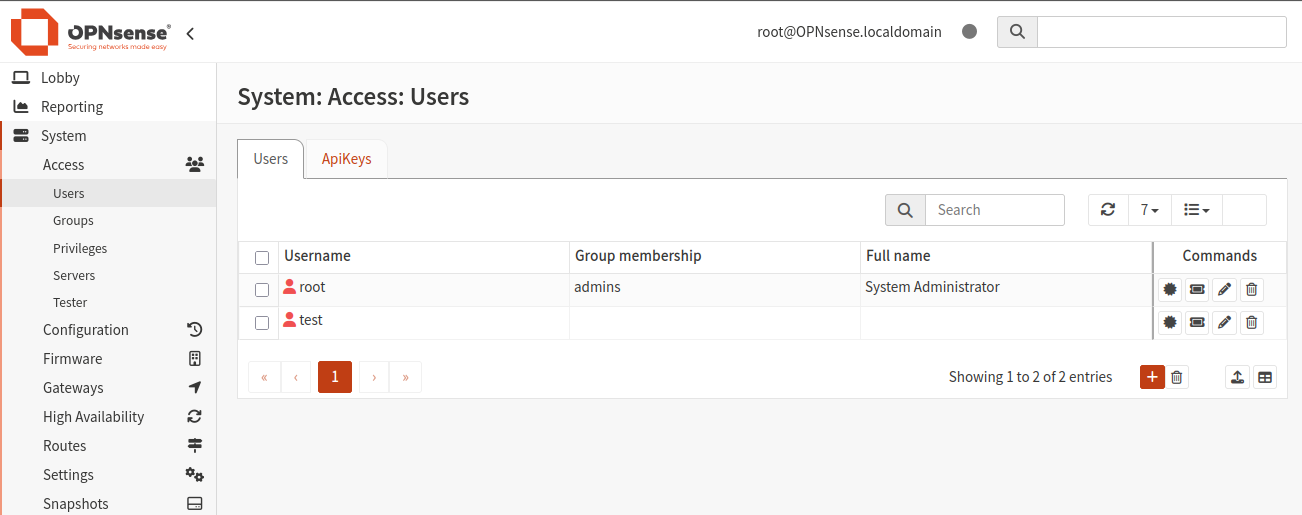Sort the table by Username column header
This screenshot has width=1302, height=515.
pyautogui.click(x=317, y=256)
